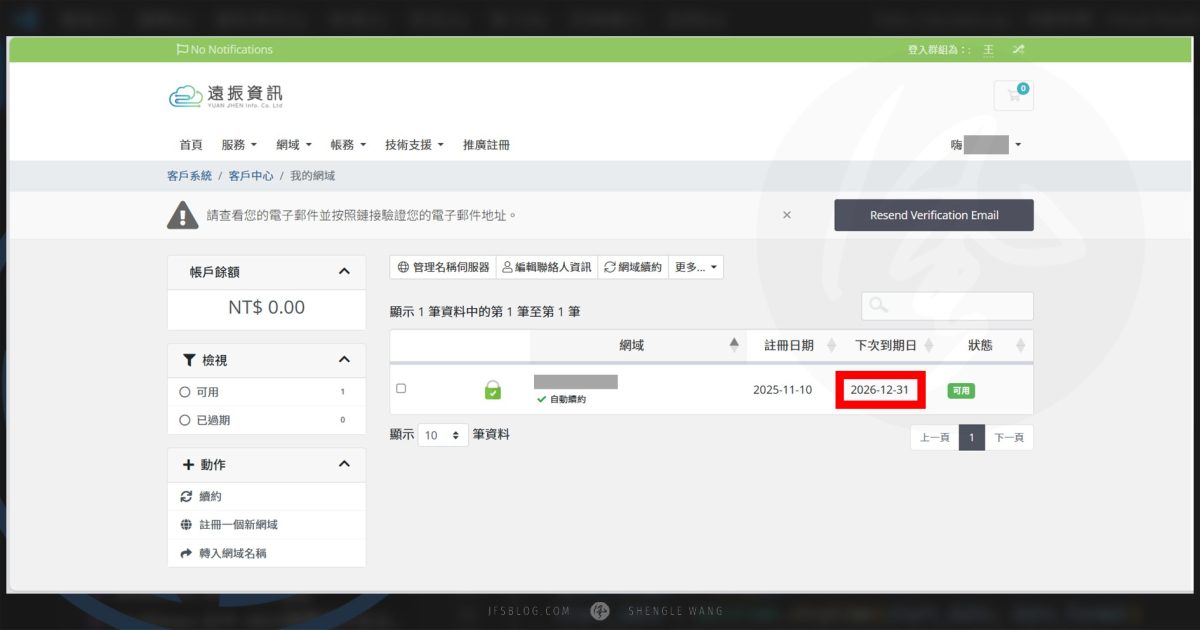Collapse the 帳戶餘額 panel

tap(344, 272)
